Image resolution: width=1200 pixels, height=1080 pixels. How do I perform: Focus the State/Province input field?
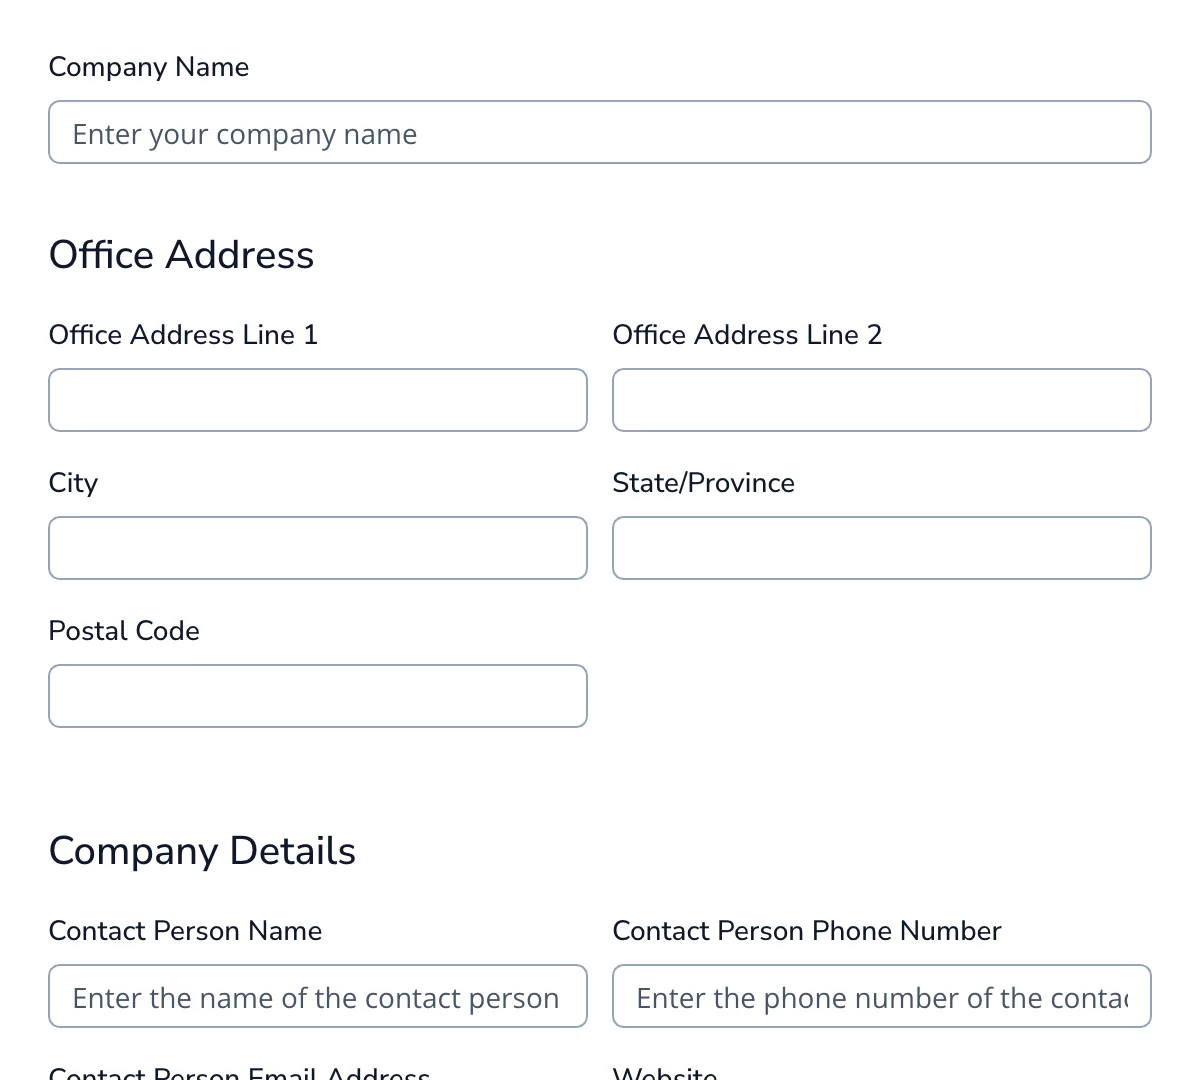click(x=881, y=548)
